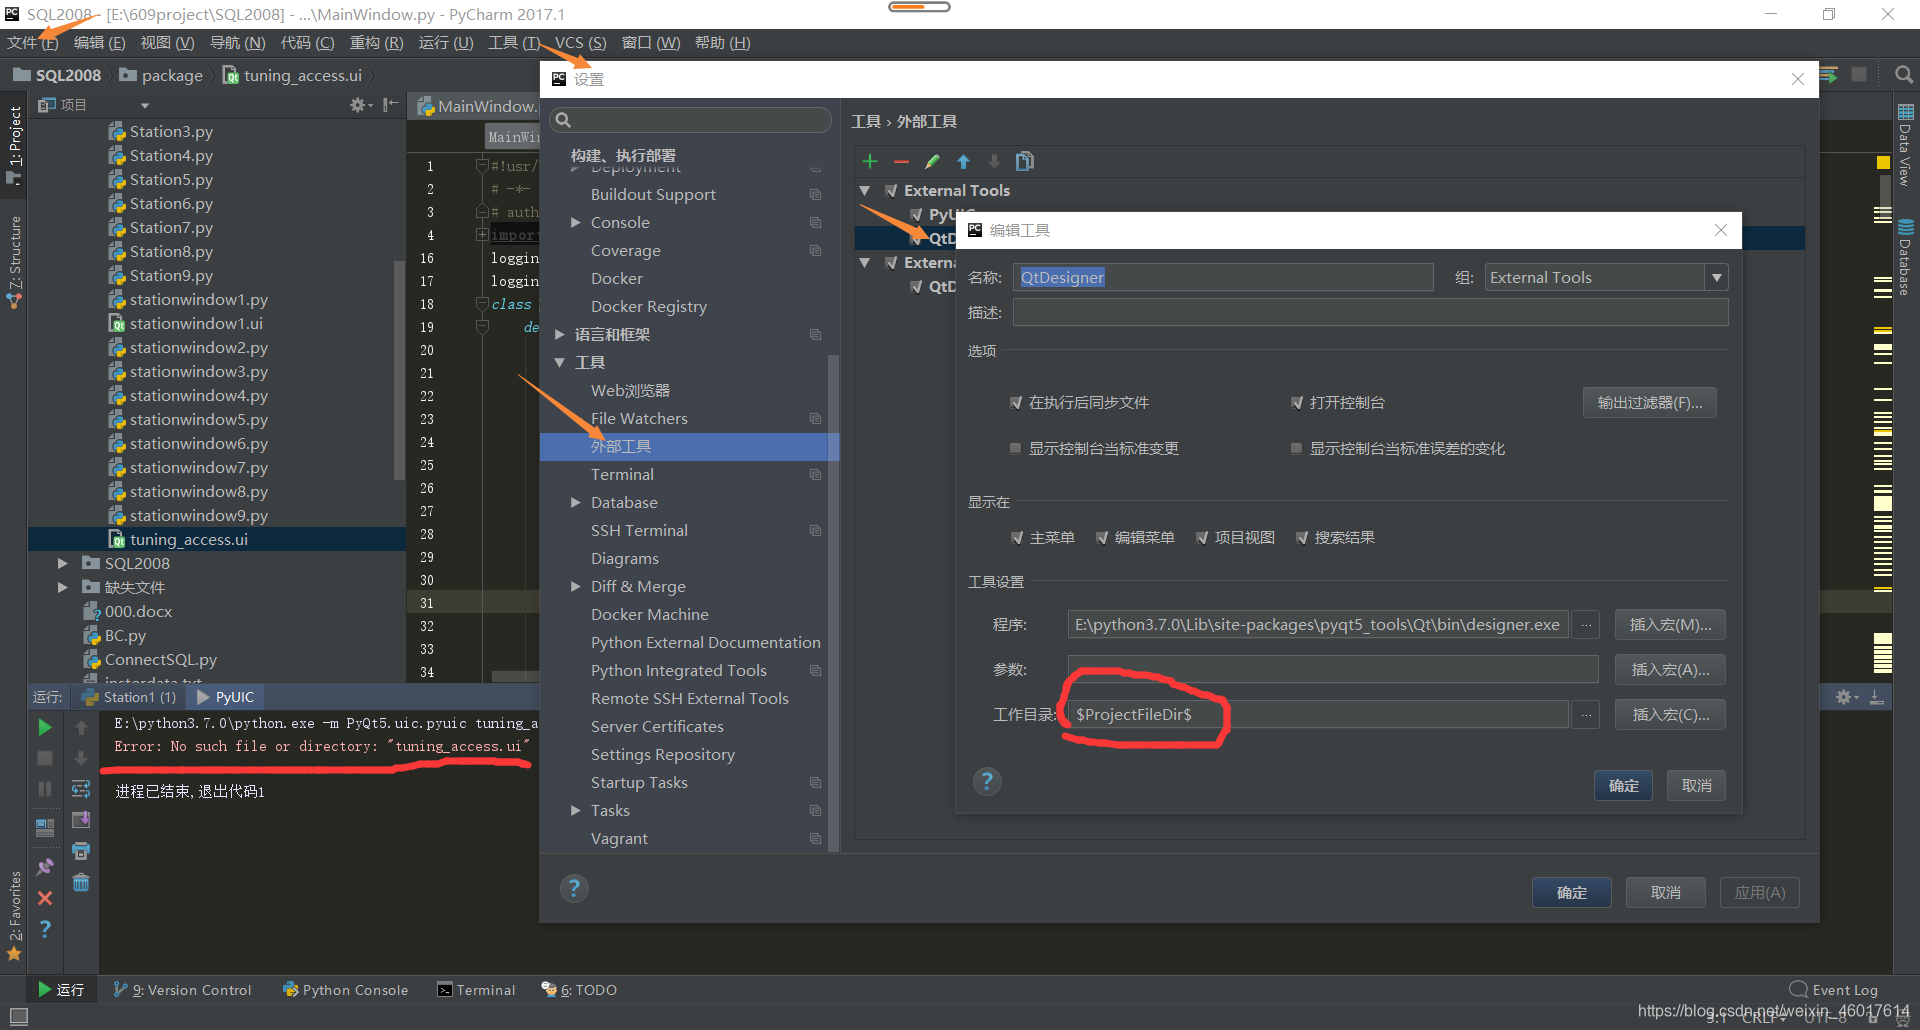Open the Database side panel

pos(1905,258)
